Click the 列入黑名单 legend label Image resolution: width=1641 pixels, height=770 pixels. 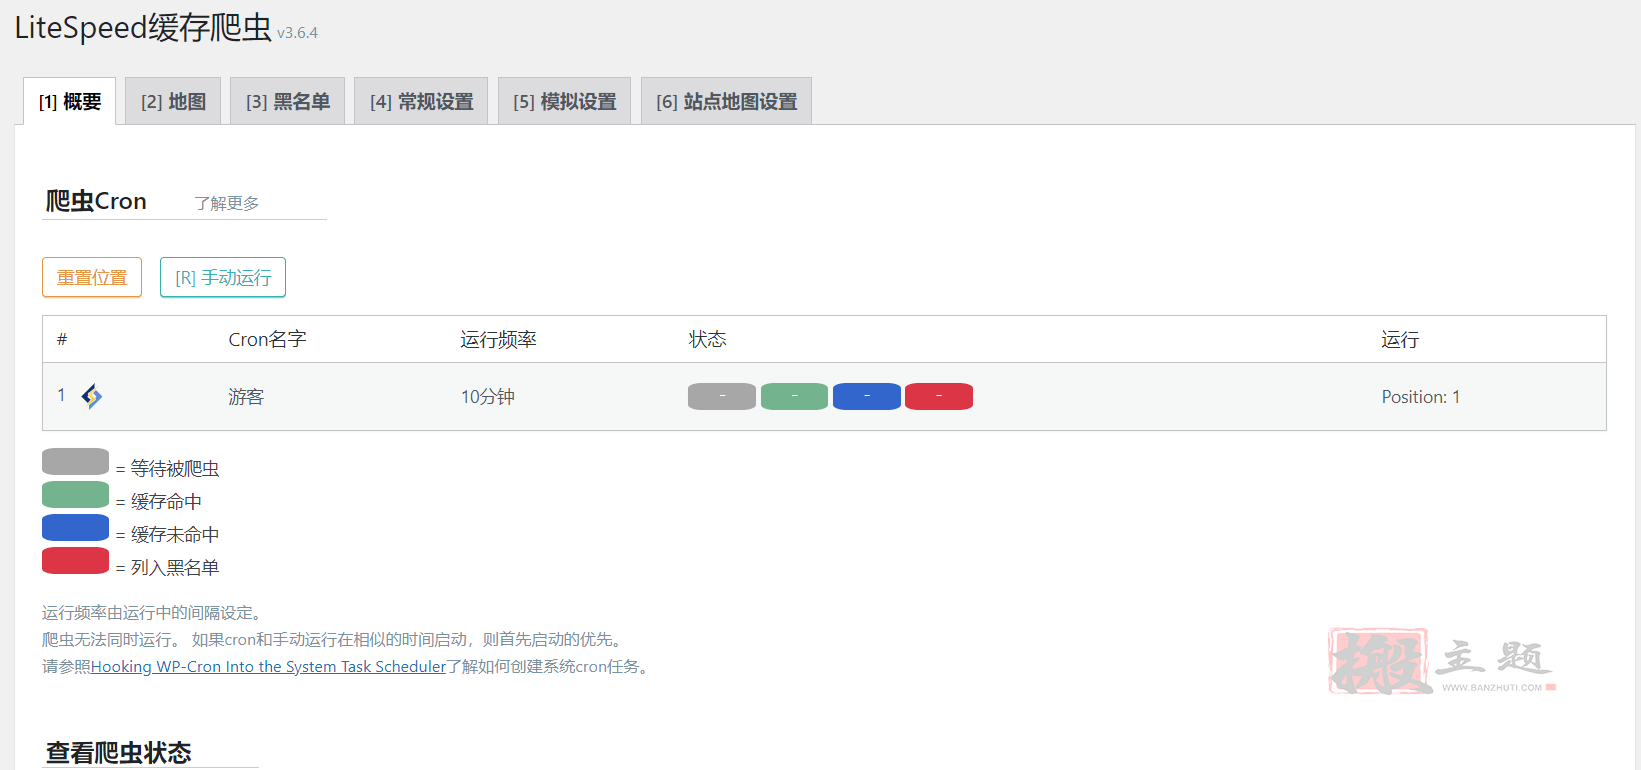[175, 567]
